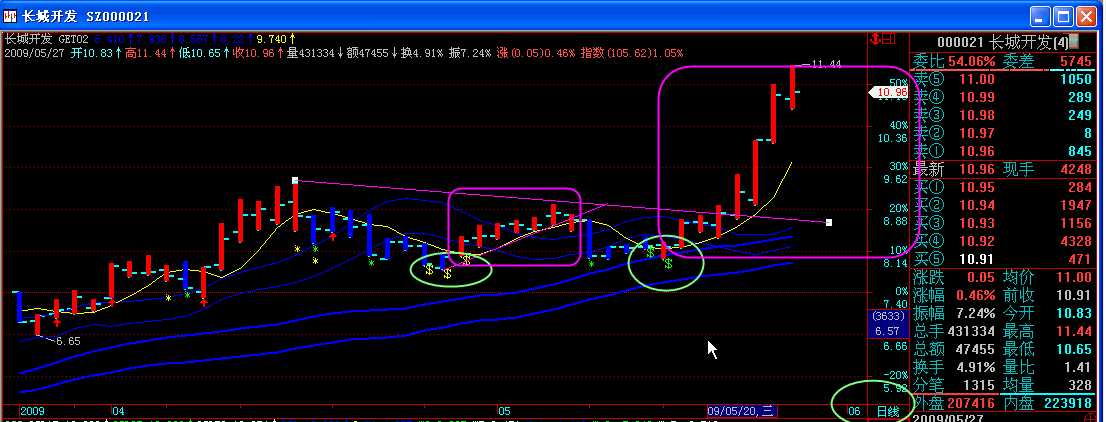
Task: Click the 50% level label on price axis
Action: [897, 82]
